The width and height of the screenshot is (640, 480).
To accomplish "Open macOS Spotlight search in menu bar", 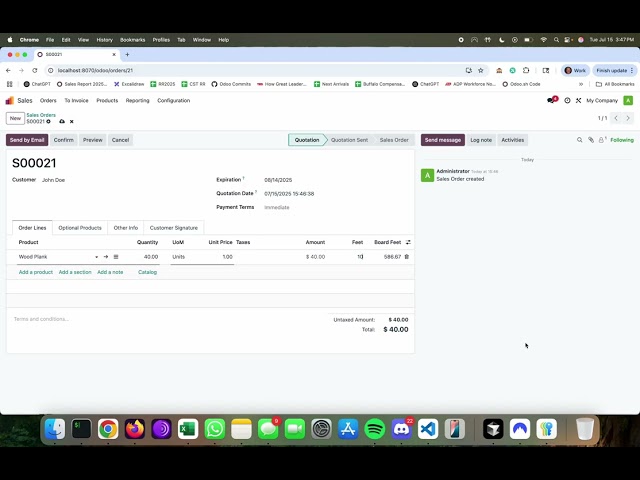I will [556, 40].
